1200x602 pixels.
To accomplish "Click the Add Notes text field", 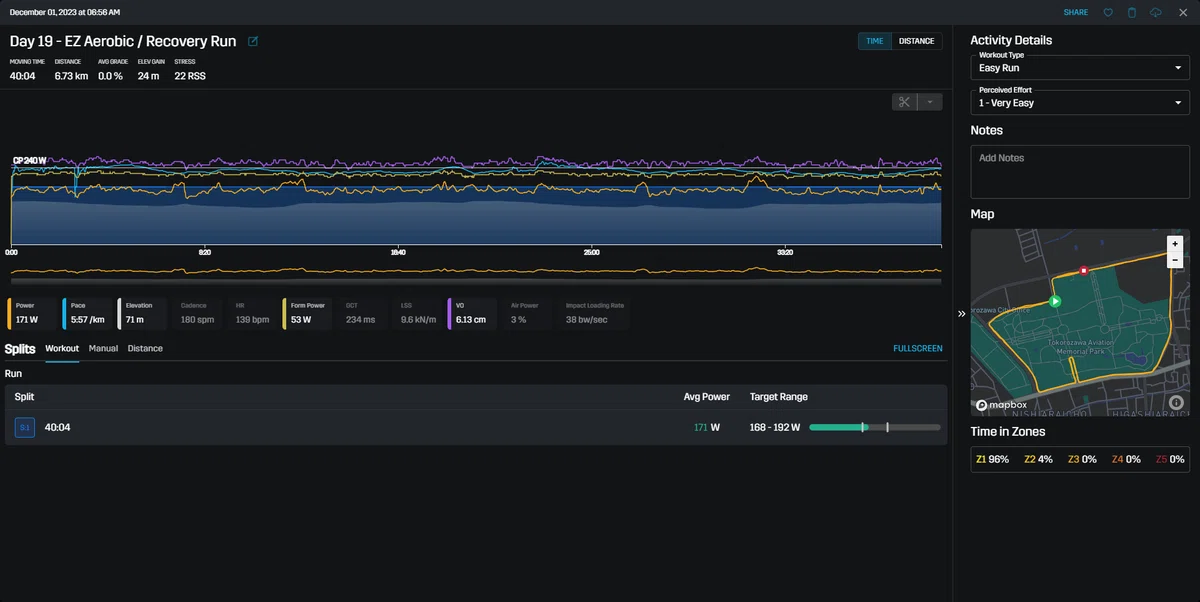I will [x=1080, y=172].
